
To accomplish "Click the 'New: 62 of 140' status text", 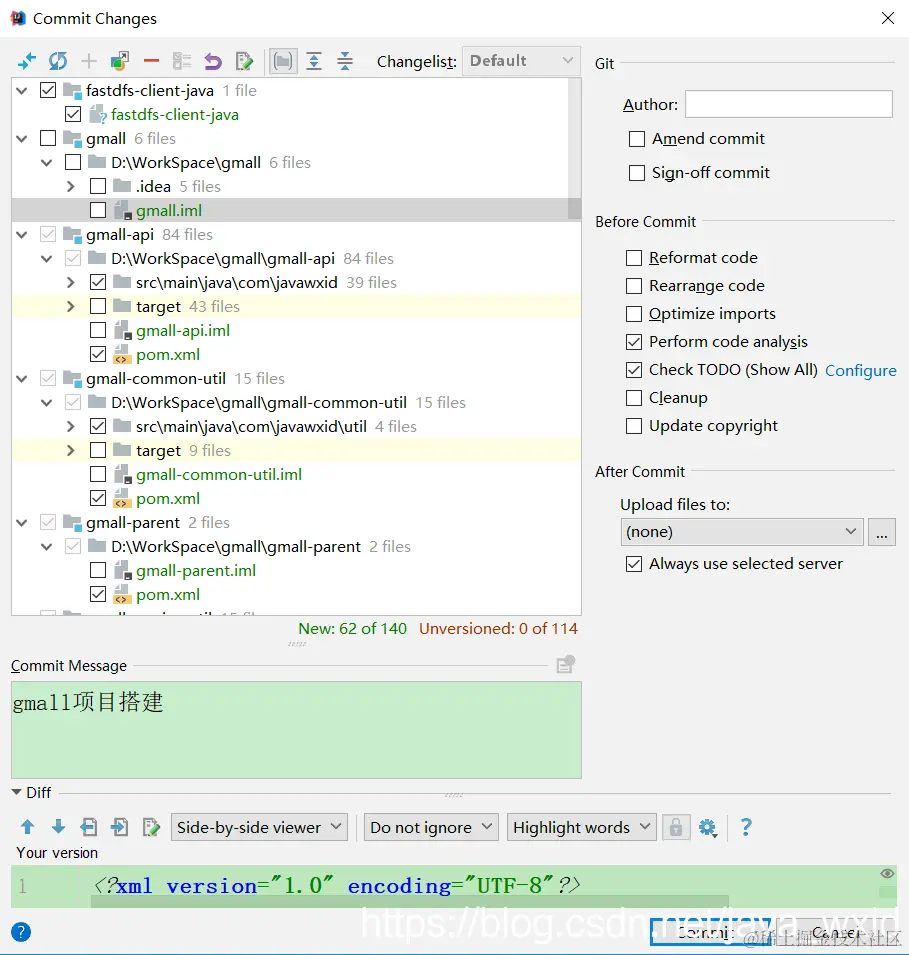I will (352, 629).
